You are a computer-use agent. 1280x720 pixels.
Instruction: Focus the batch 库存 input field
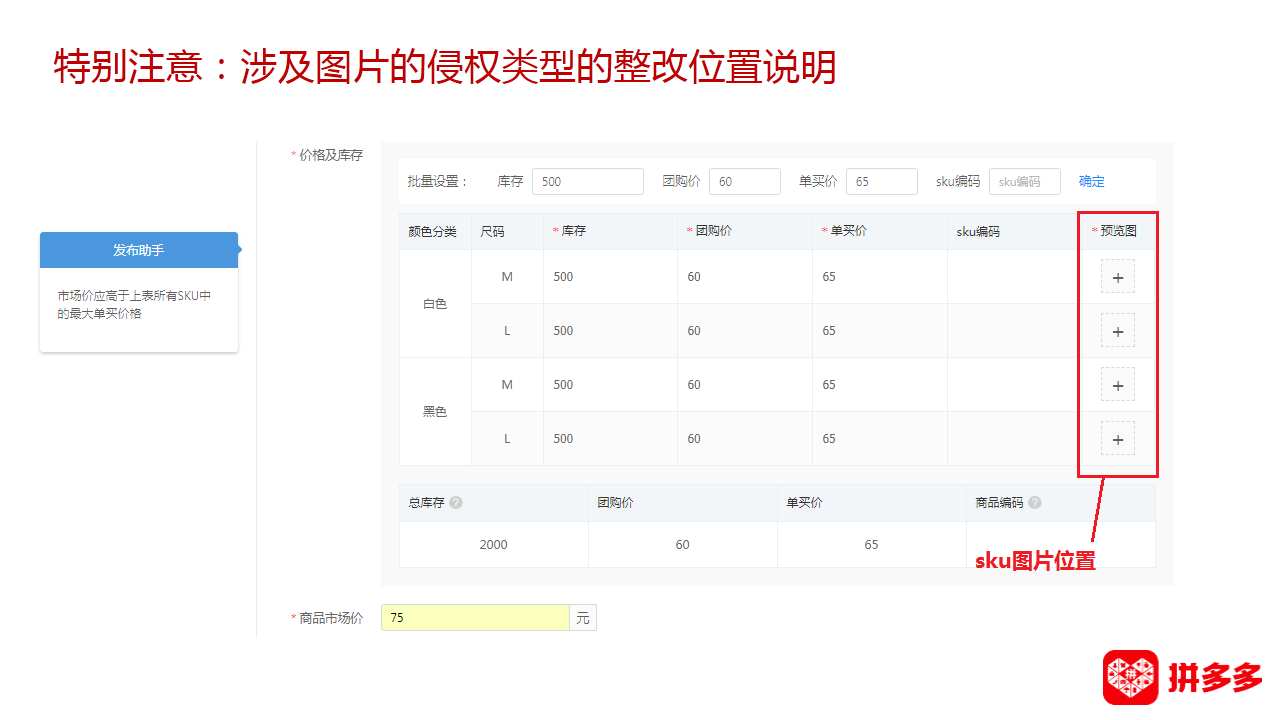click(x=588, y=181)
